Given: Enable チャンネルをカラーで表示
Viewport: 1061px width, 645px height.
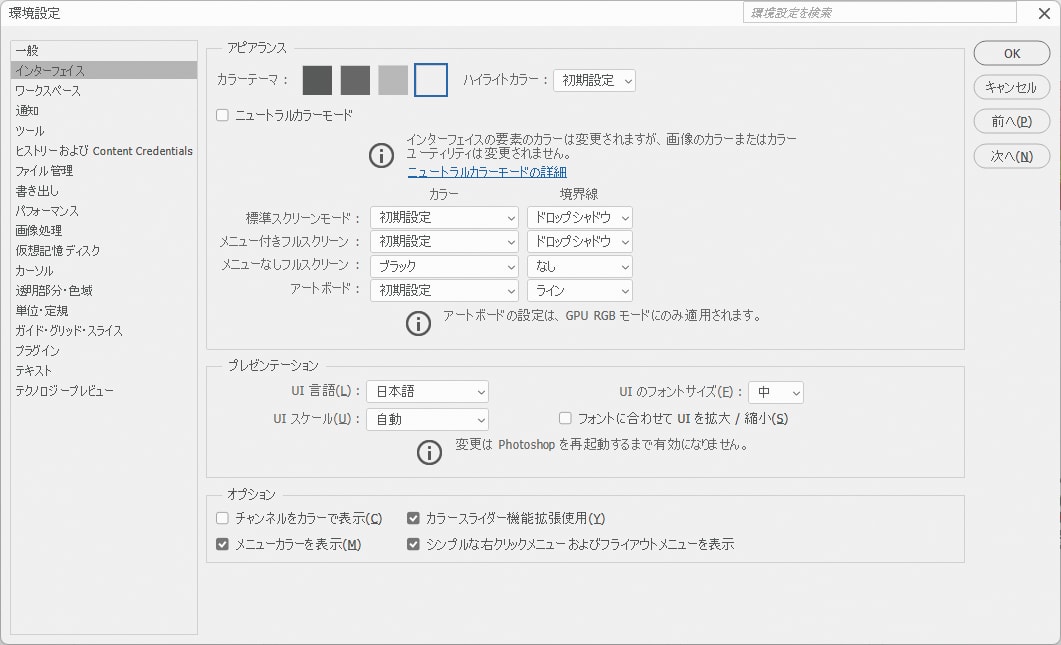Looking at the screenshot, I should [x=222, y=519].
